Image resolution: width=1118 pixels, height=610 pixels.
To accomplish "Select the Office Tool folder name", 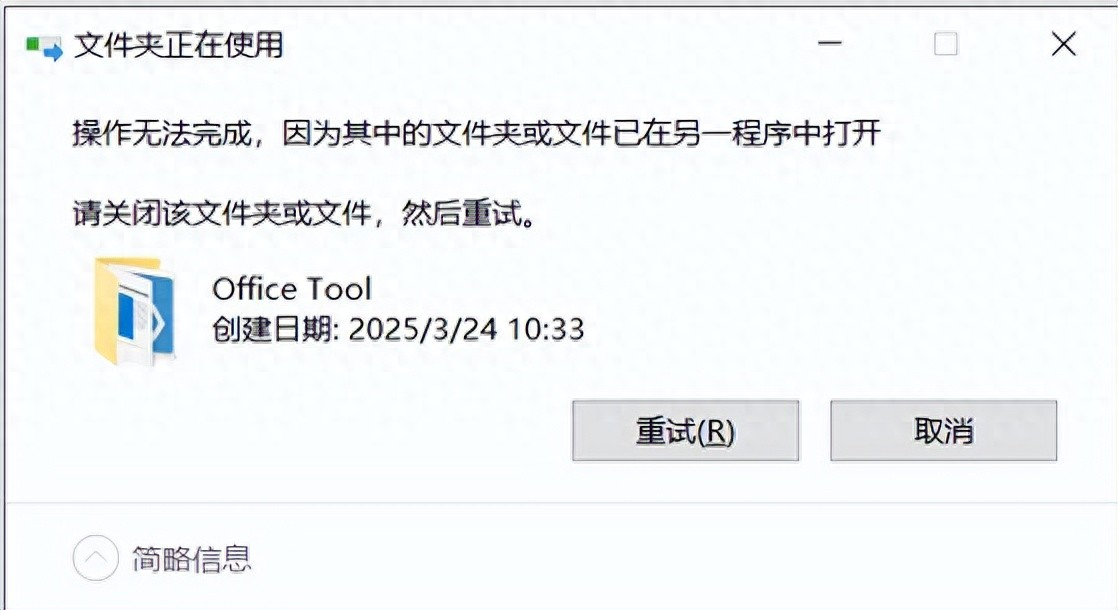I will tap(292, 289).
